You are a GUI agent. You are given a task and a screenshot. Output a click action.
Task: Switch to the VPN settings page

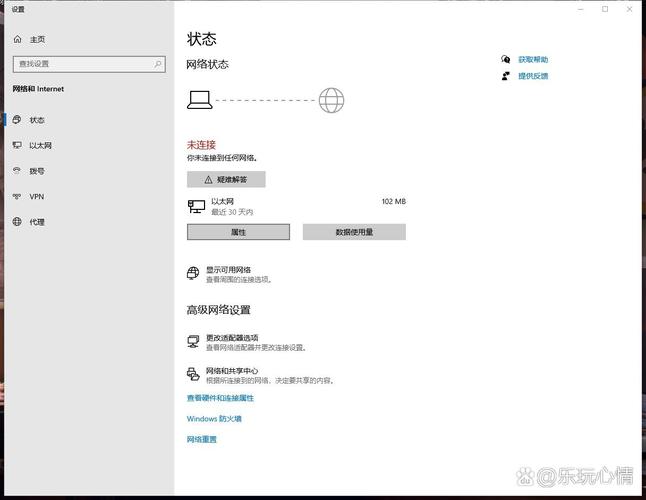pyautogui.click(x=89, y=196)
